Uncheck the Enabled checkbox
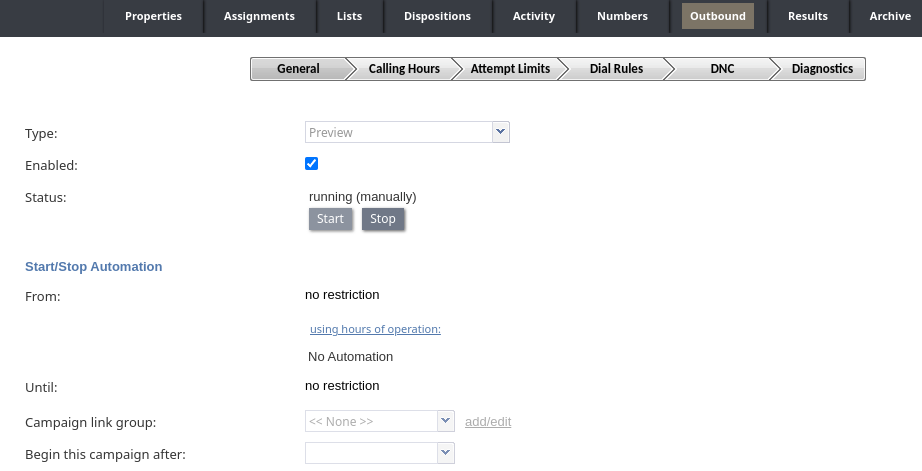 pyautogui.click(x=312, y=163)
